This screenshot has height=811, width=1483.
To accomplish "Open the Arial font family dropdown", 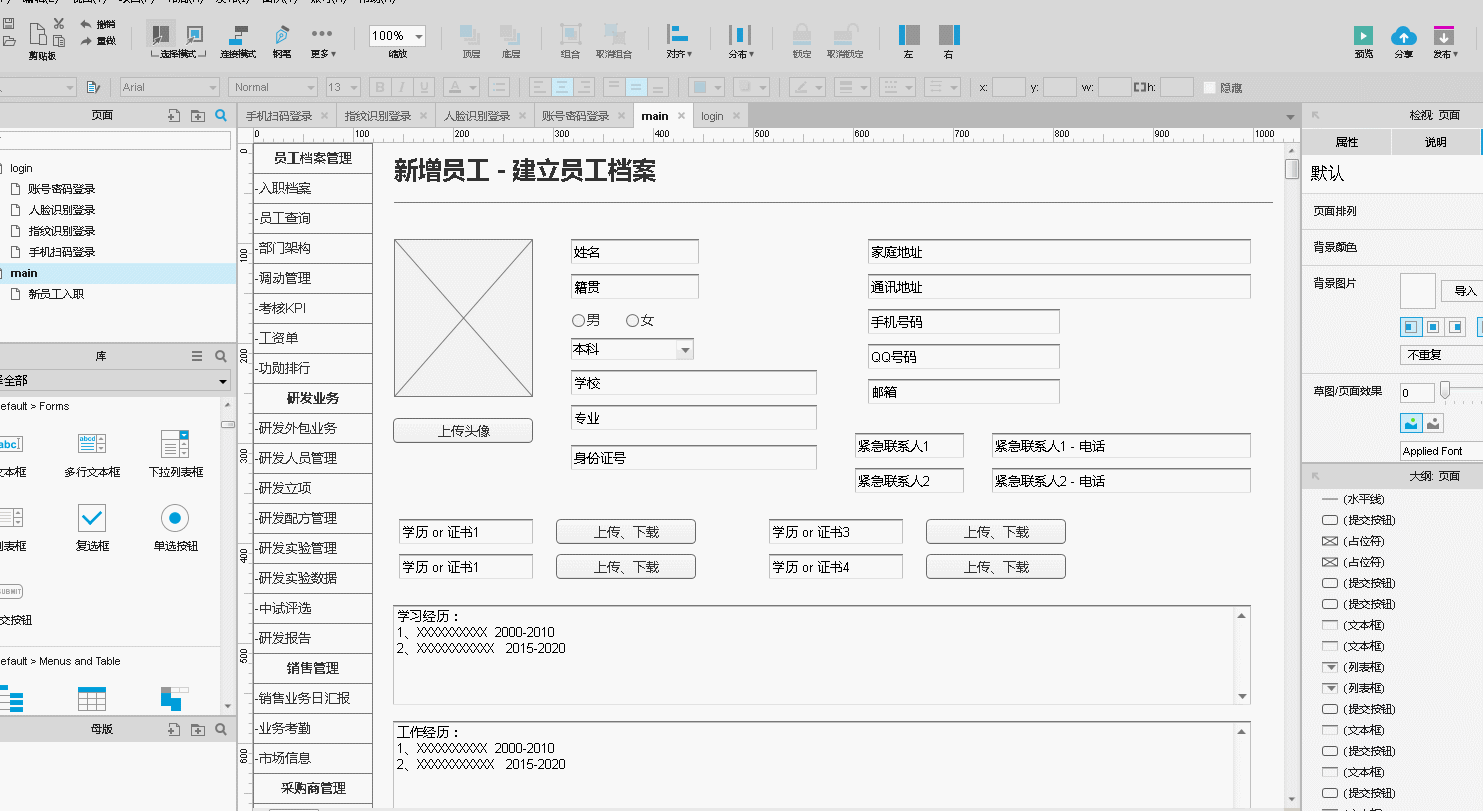I will click(x=169, y=88).
